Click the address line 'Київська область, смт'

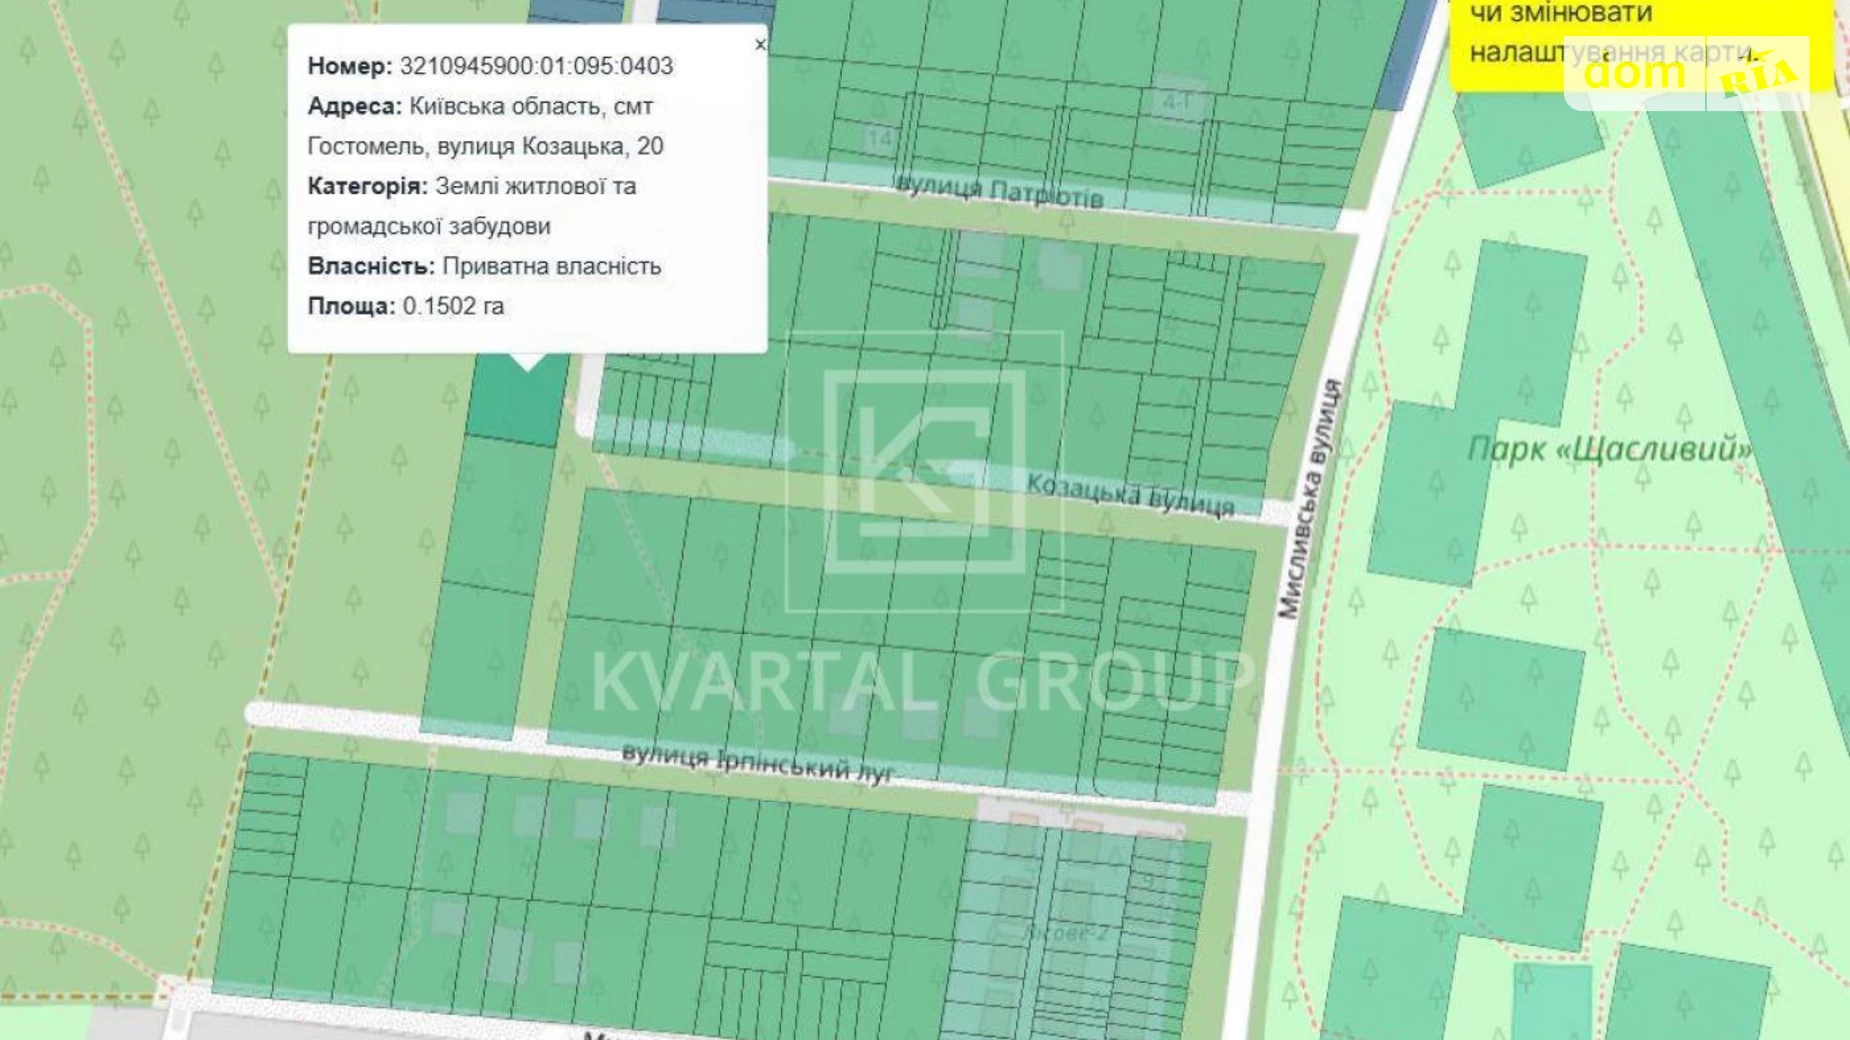click(x=531, y=106)
